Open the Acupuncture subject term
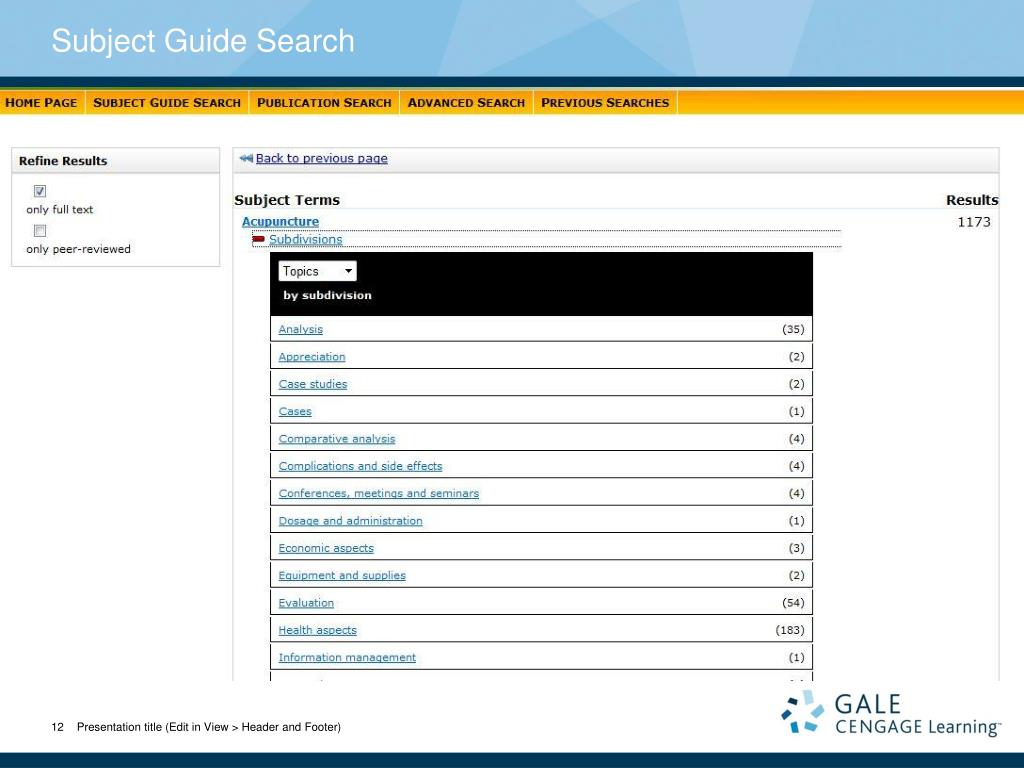The image size is (1024, 768). point(280,221)
